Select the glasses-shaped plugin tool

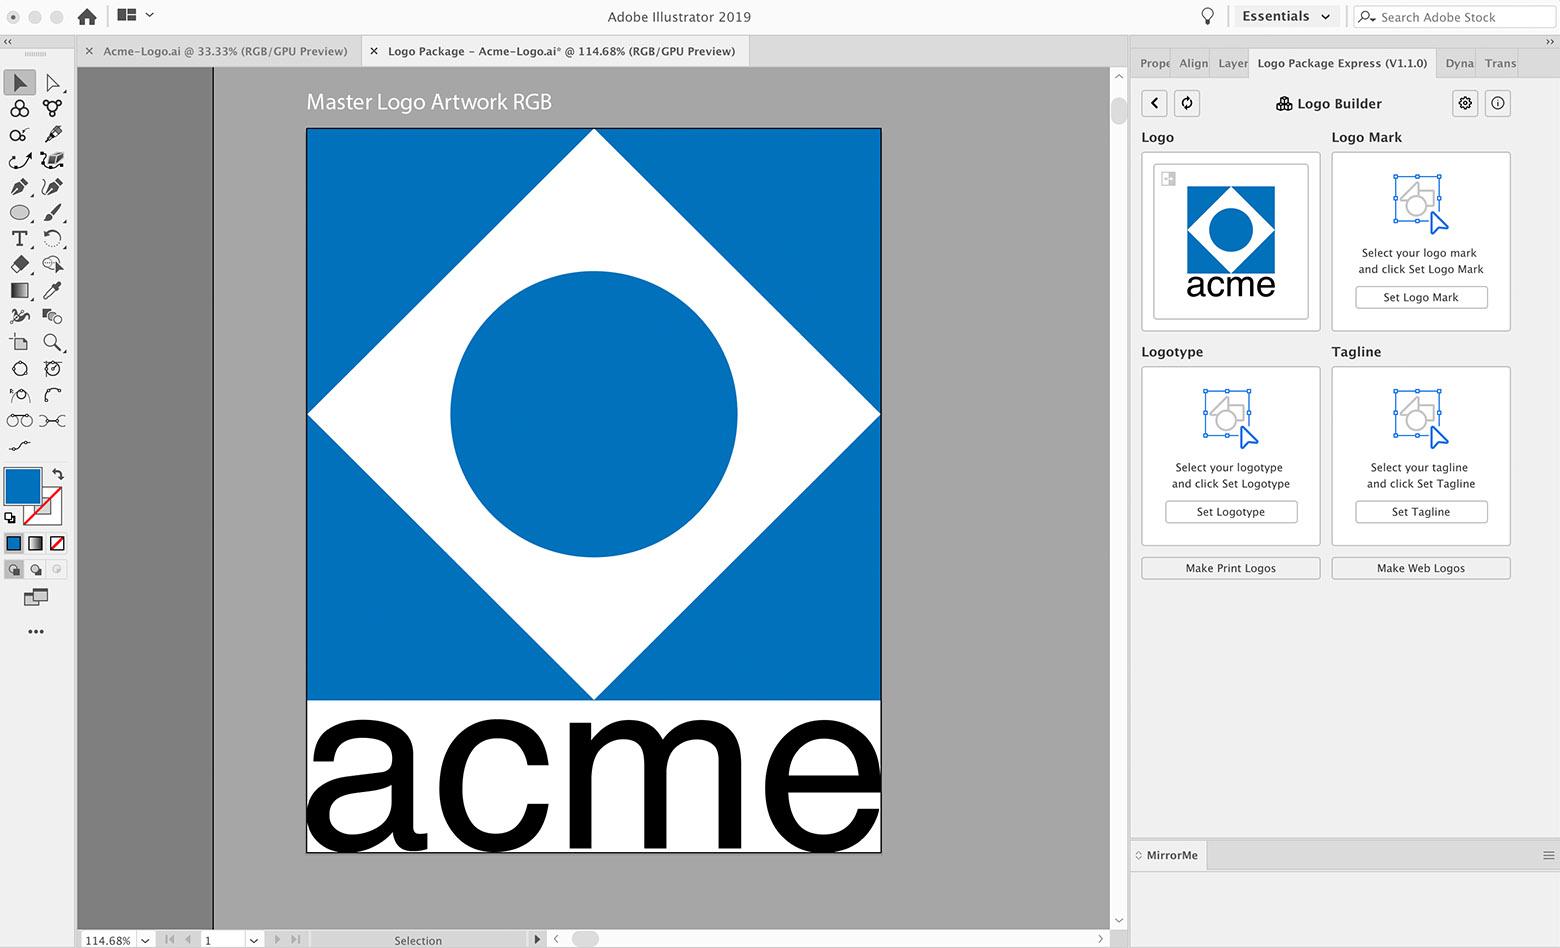[20, 421]
